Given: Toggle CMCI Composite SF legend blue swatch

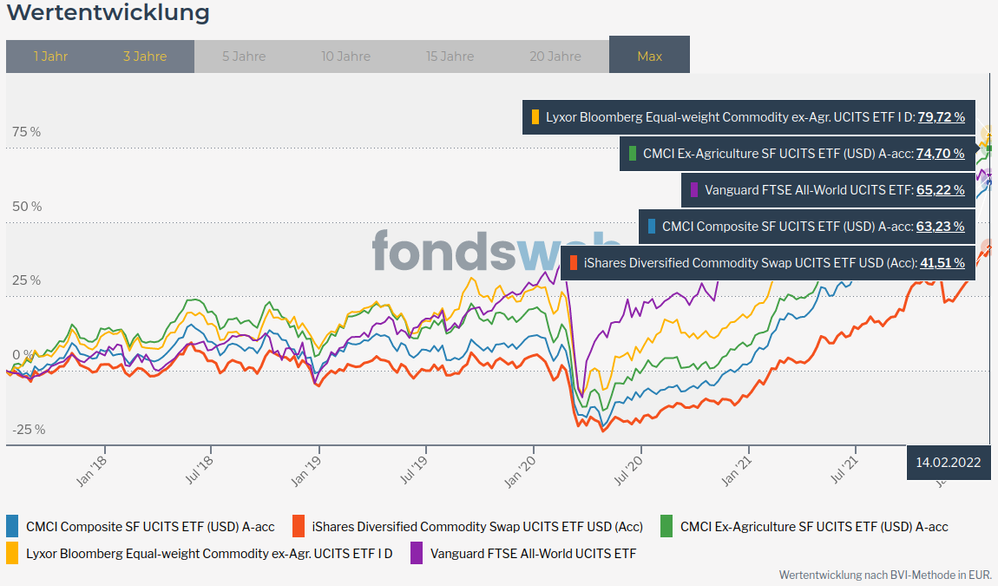Looking at the screenshot, I should click(13, 526).
